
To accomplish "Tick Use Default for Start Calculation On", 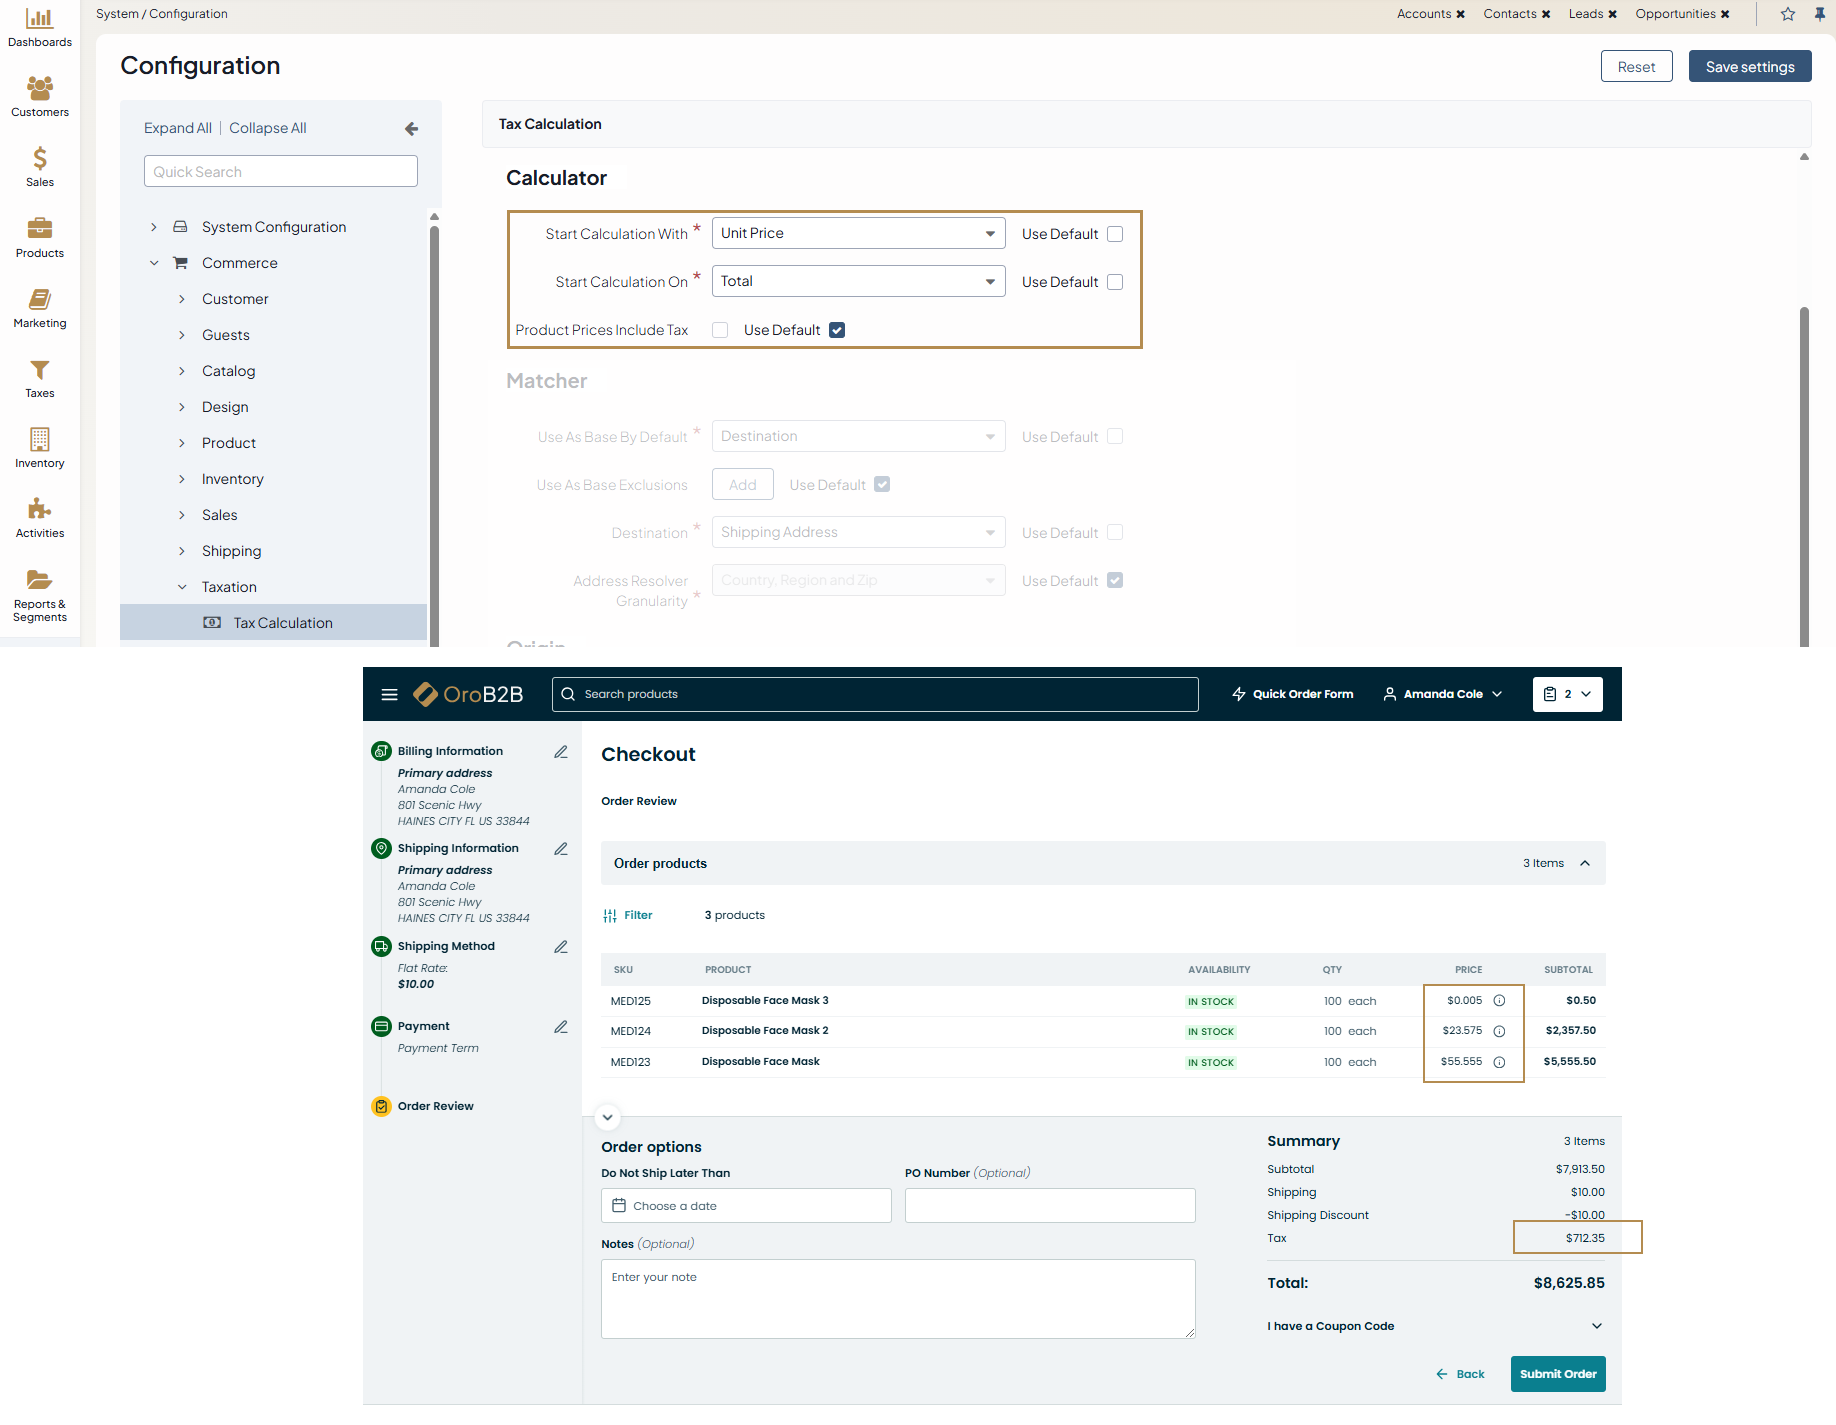I will (1115, 282).
